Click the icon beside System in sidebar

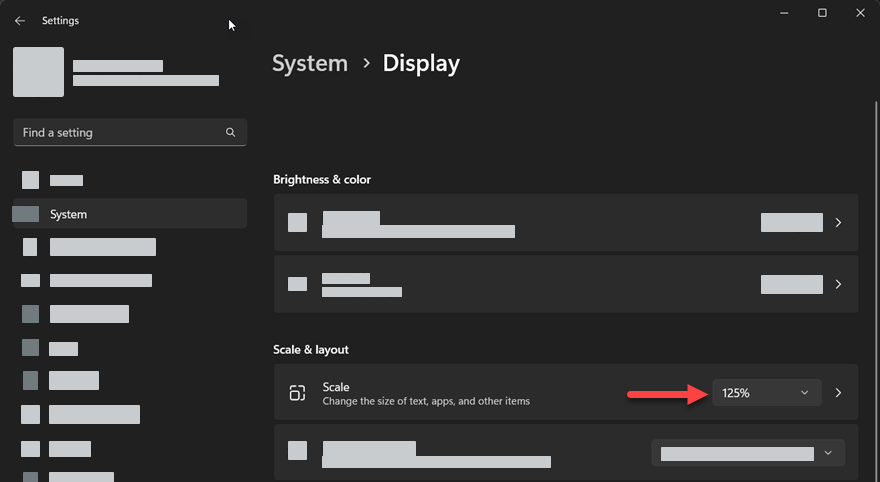(26, 214)
